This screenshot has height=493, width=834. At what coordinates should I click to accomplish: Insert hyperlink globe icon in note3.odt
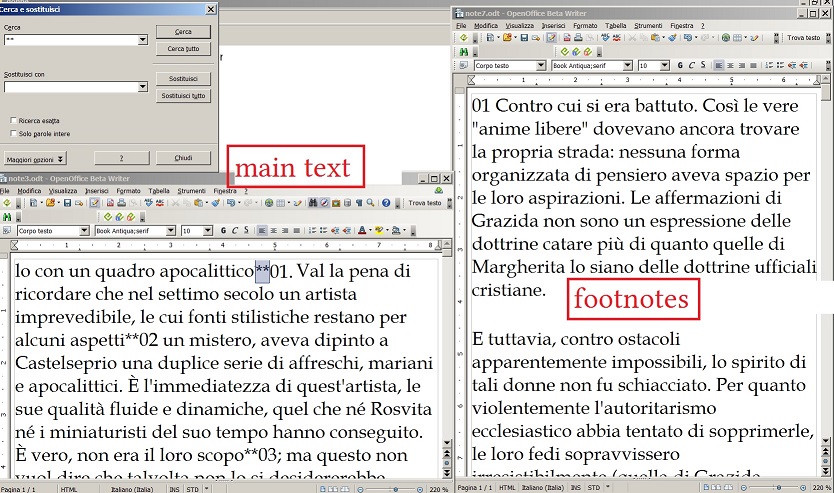(x=269, y=203)
